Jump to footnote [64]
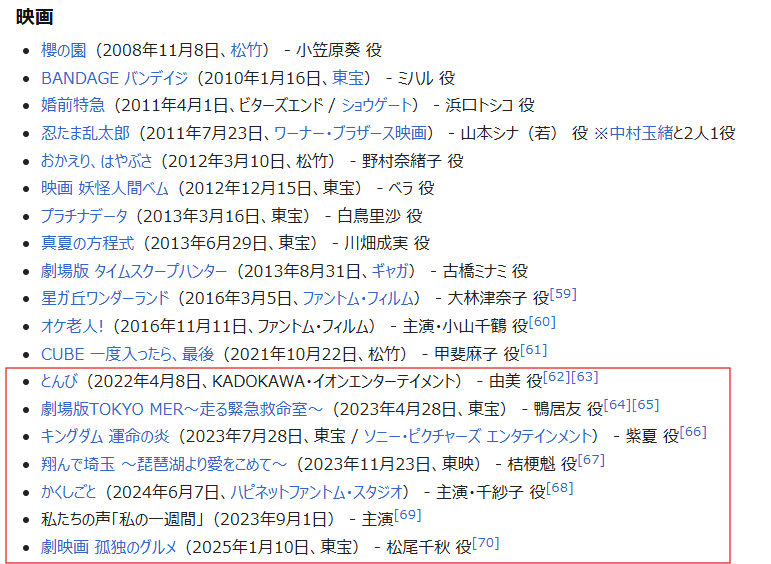 [617, 405]
